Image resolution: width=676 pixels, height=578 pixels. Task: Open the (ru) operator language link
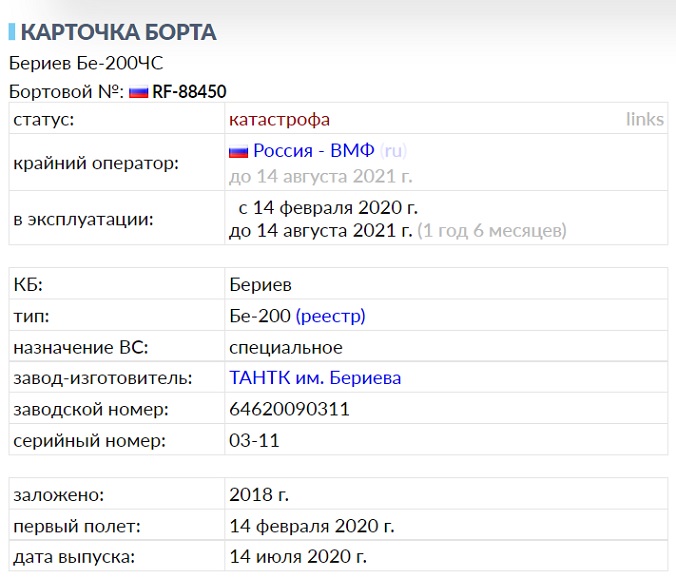tap(393, 151)
